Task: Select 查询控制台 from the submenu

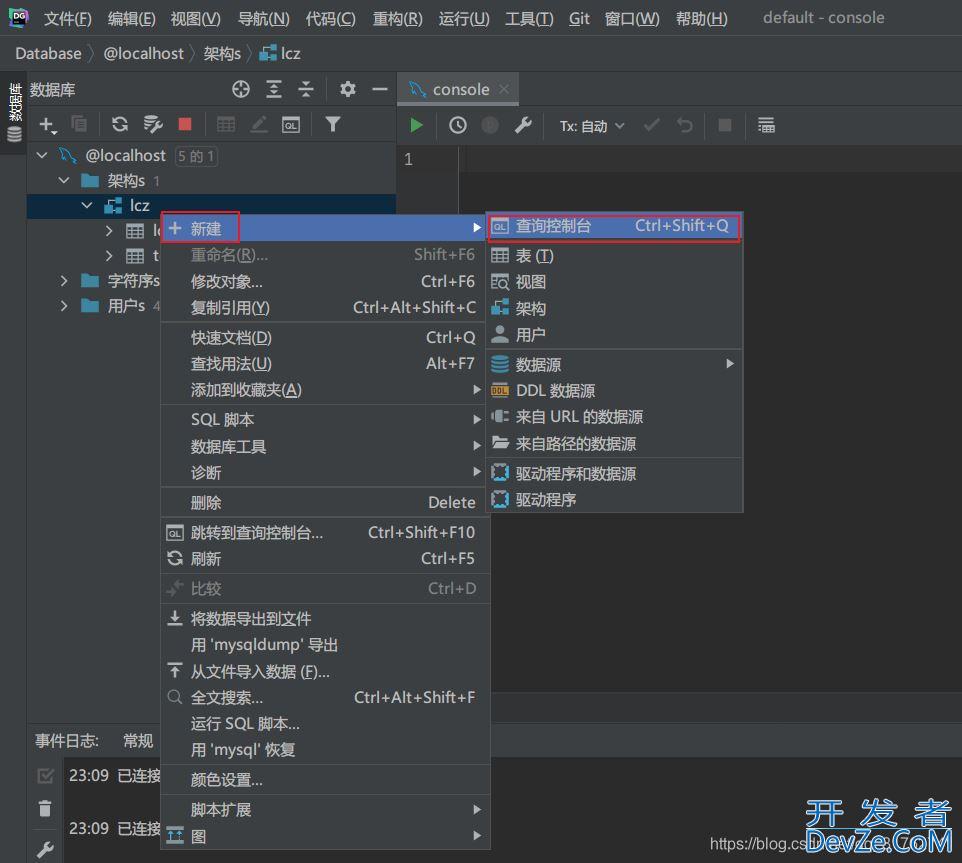Action: click(x=614, y=226)
